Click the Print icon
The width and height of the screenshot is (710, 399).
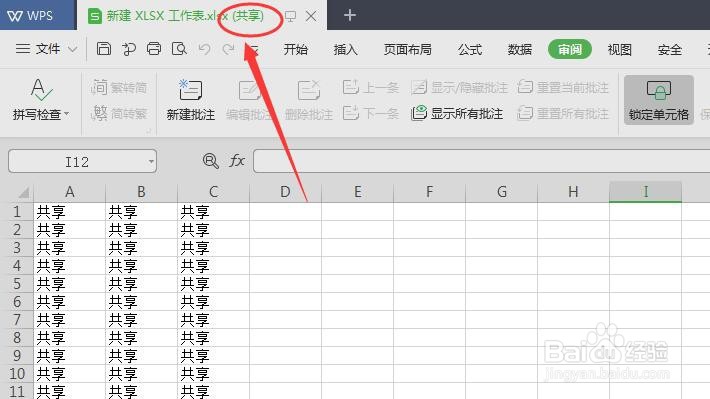154,49
